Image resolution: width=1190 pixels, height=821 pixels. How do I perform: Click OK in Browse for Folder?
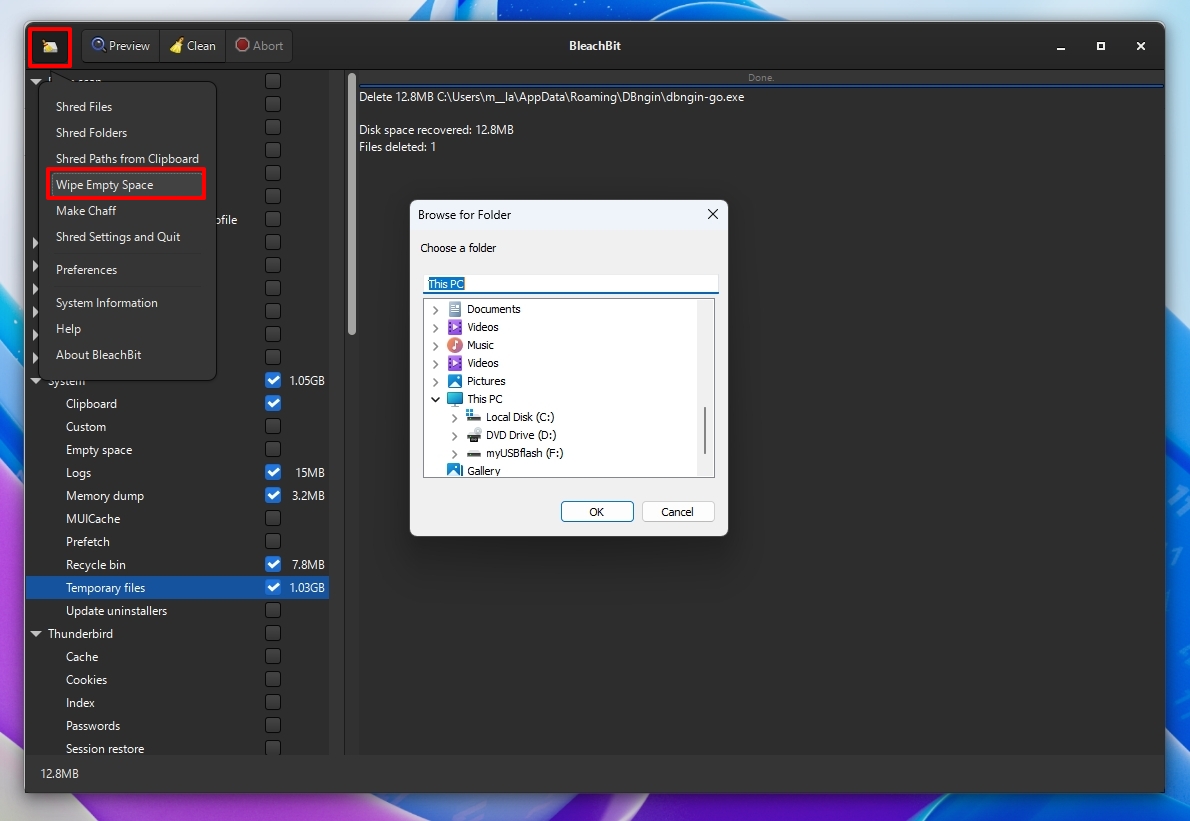pyautogui.click(x=597, y=511)
